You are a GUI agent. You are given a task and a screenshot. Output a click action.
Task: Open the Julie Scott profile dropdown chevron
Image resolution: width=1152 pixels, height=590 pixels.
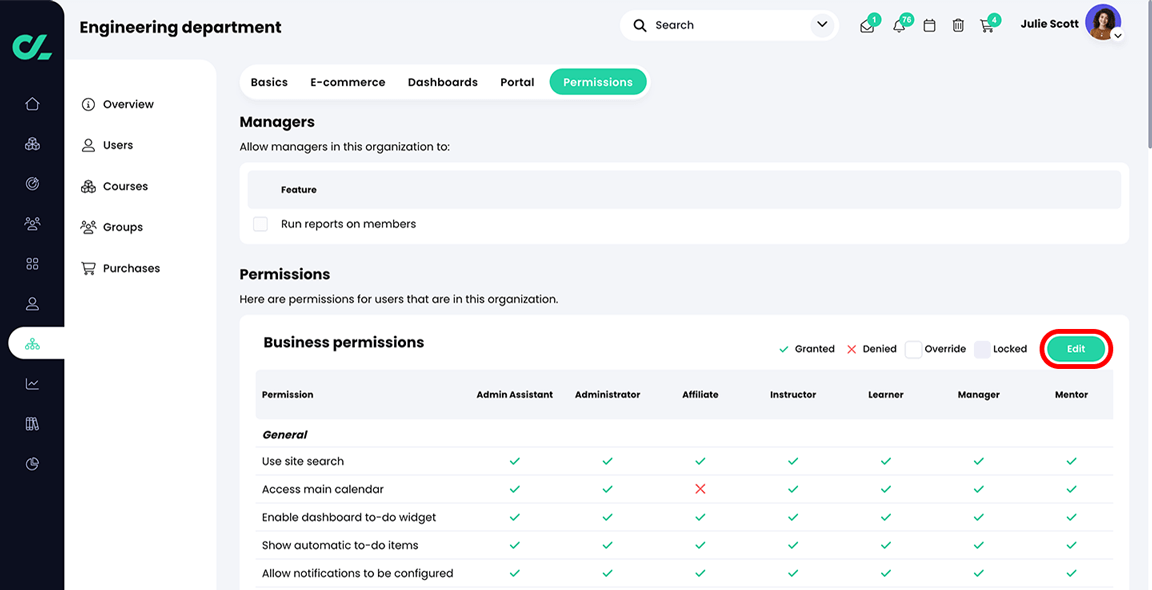pyautogui.click(x=1117, y=36)
